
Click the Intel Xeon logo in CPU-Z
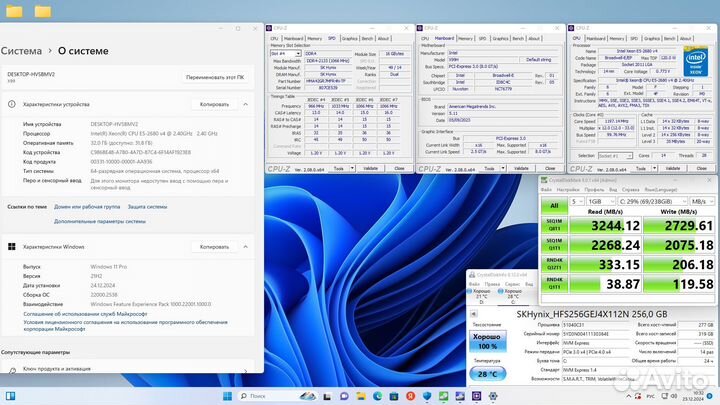696,61
